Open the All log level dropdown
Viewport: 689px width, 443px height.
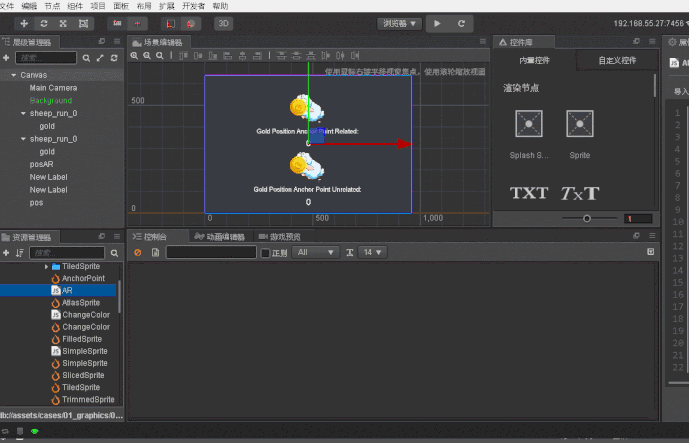(x=315, y=252)
